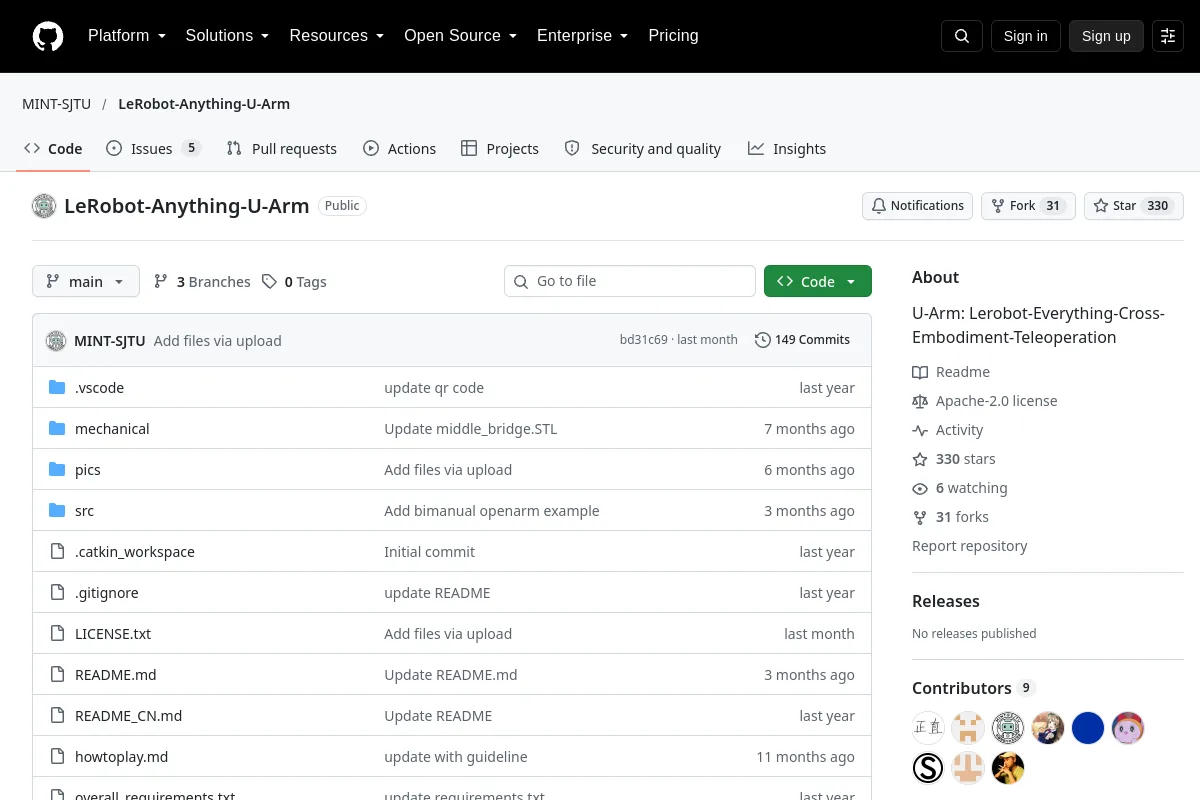Click the src folder icon

tap(57, 511)
